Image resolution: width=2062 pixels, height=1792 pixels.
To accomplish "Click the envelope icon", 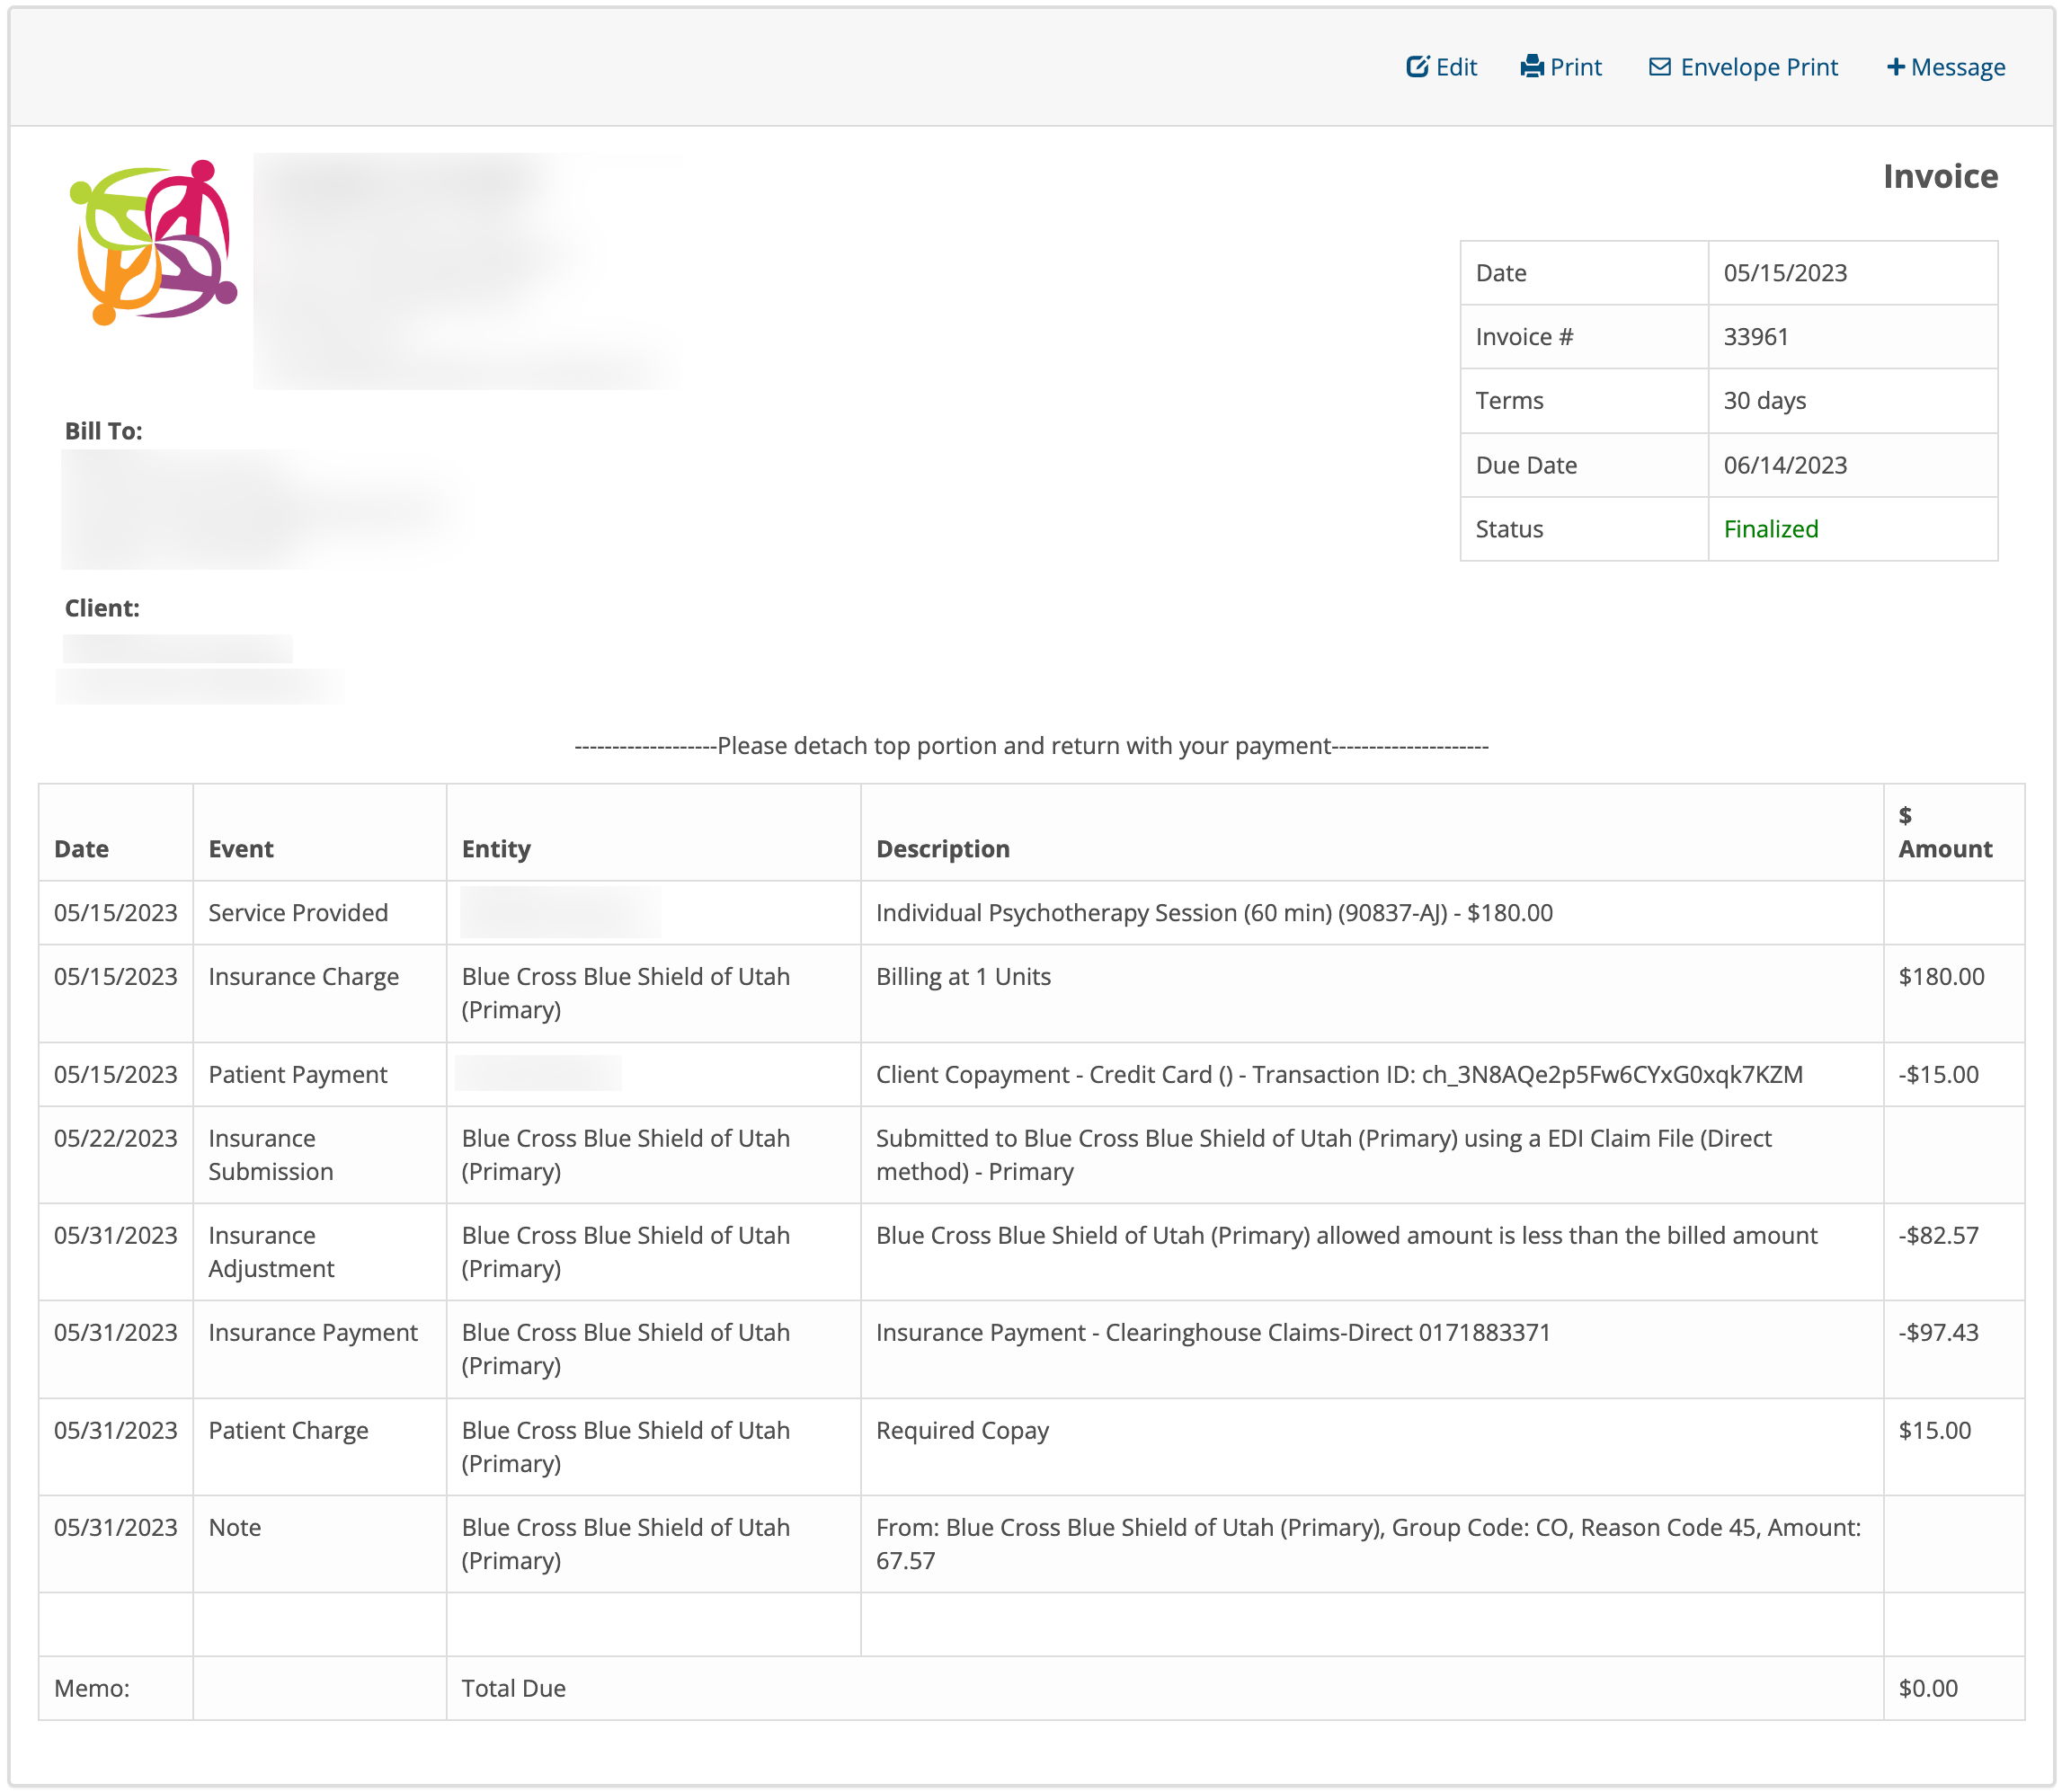I will [x=1659, y=67].
